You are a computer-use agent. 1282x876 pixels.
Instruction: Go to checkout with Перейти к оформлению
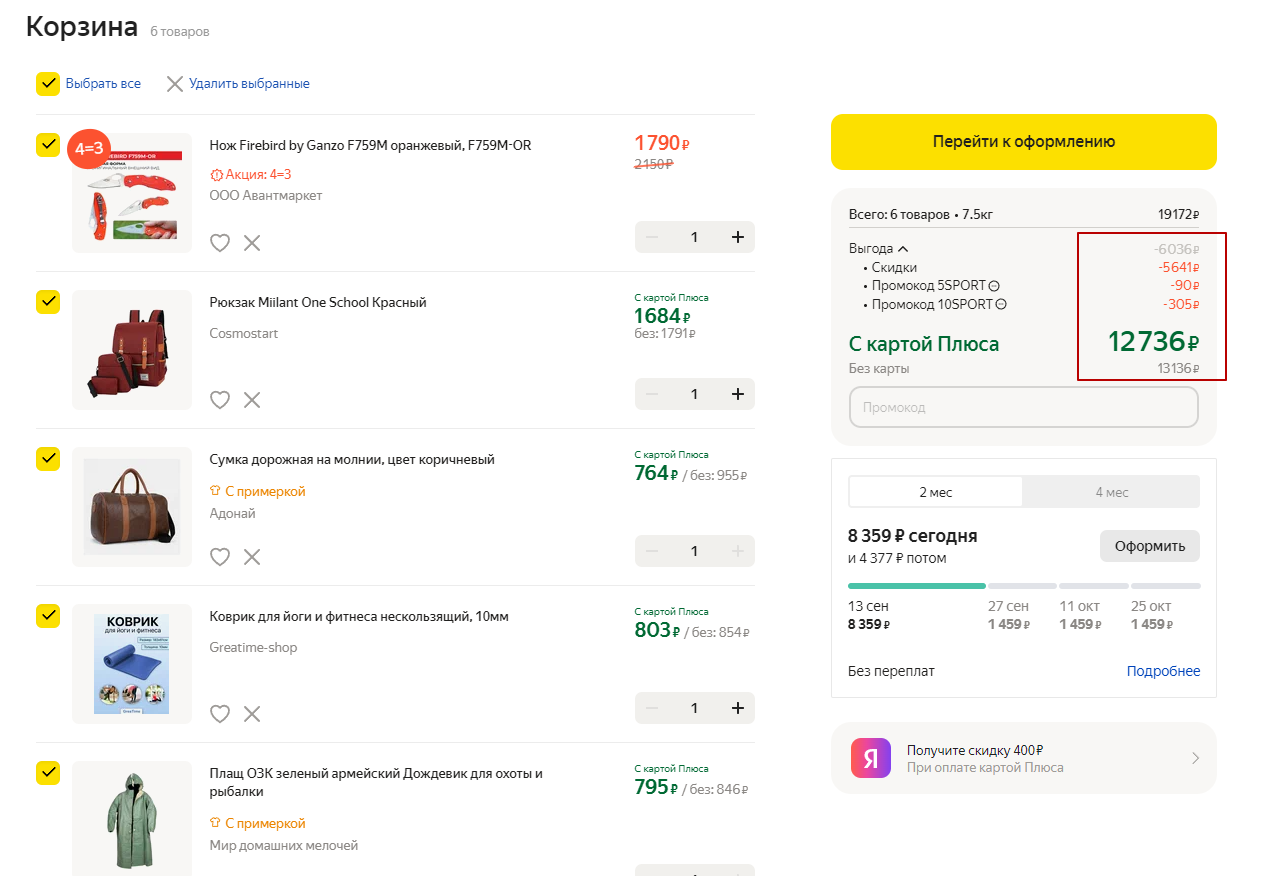[1024, 142]
